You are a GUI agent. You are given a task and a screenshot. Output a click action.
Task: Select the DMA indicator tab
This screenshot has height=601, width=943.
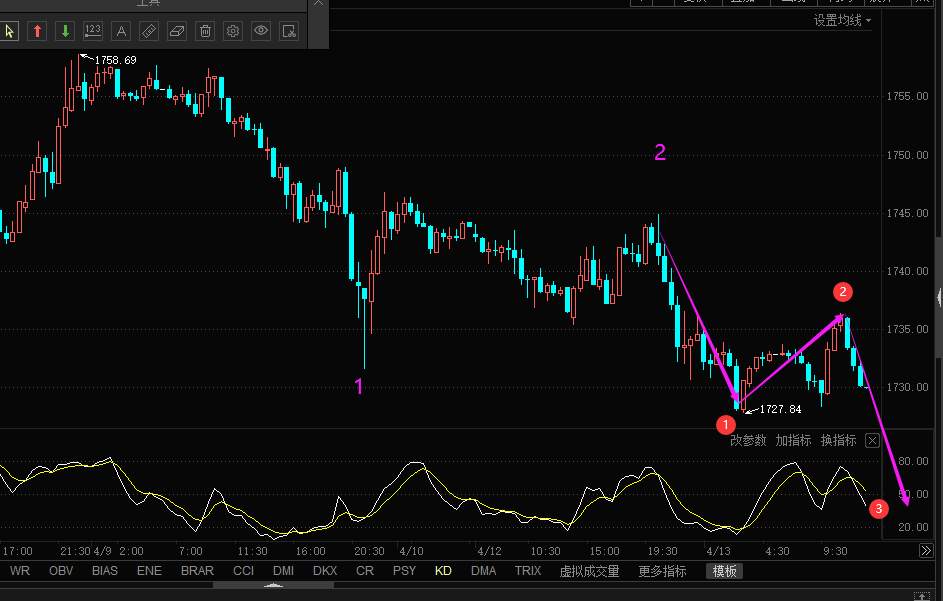pos(484,571)
